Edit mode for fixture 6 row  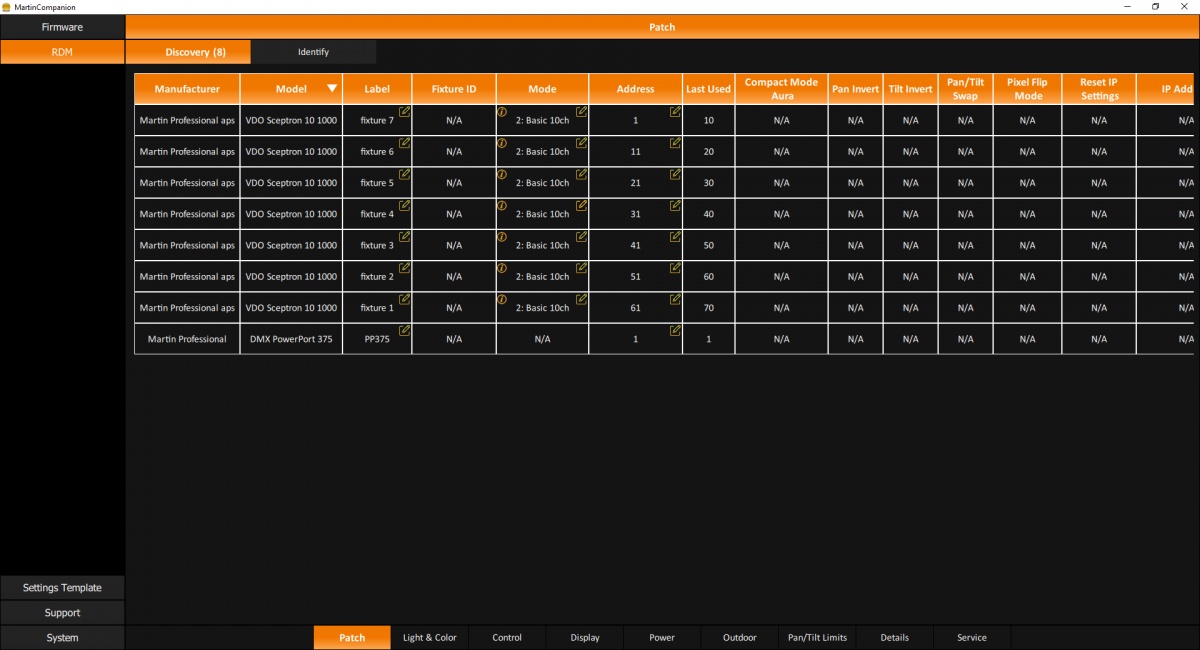[582, 143]
